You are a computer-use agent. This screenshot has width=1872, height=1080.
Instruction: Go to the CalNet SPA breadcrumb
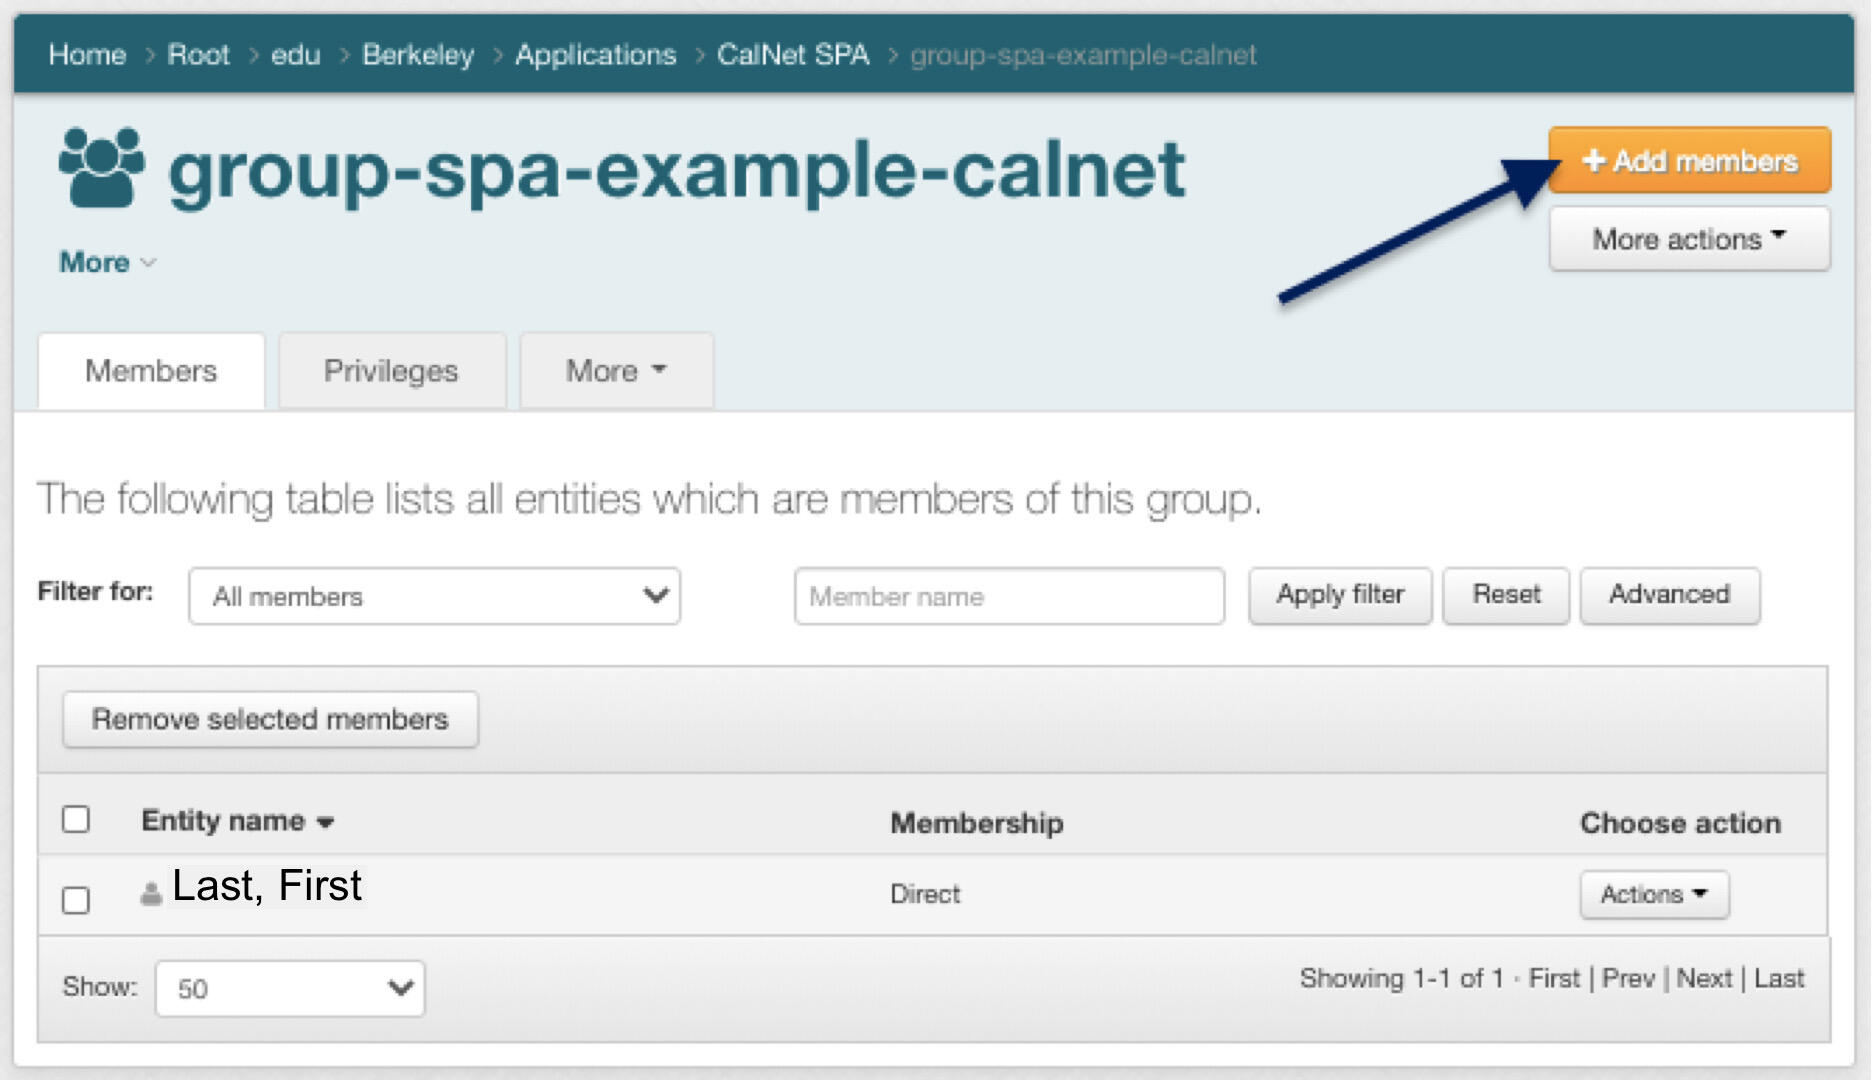click(x=793, y=55)
